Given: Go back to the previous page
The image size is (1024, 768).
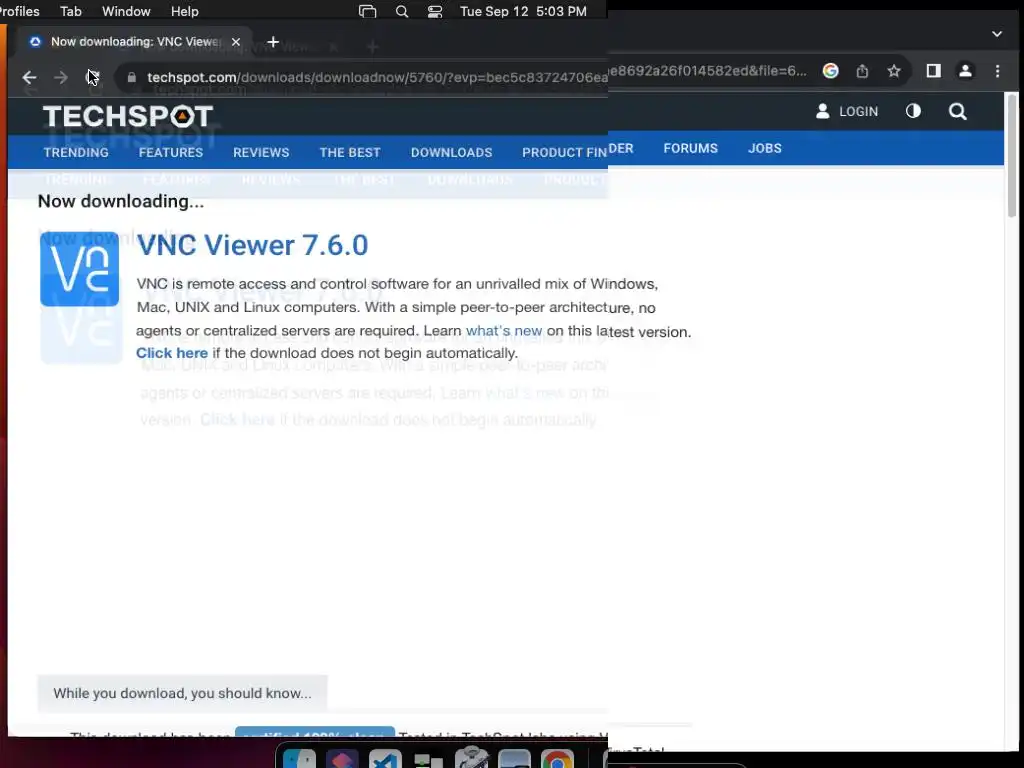Looking at the screenshot, I should pos(29,78).
